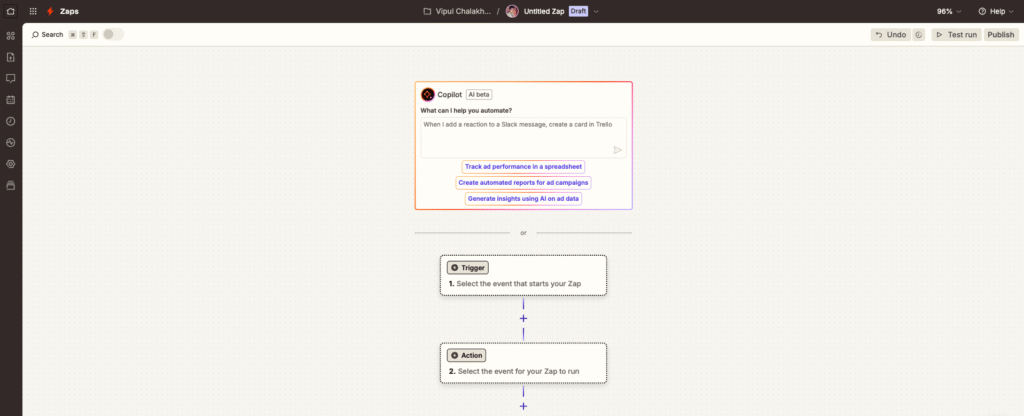
Task: Click the AI beta tag
Action: point(479,95)
